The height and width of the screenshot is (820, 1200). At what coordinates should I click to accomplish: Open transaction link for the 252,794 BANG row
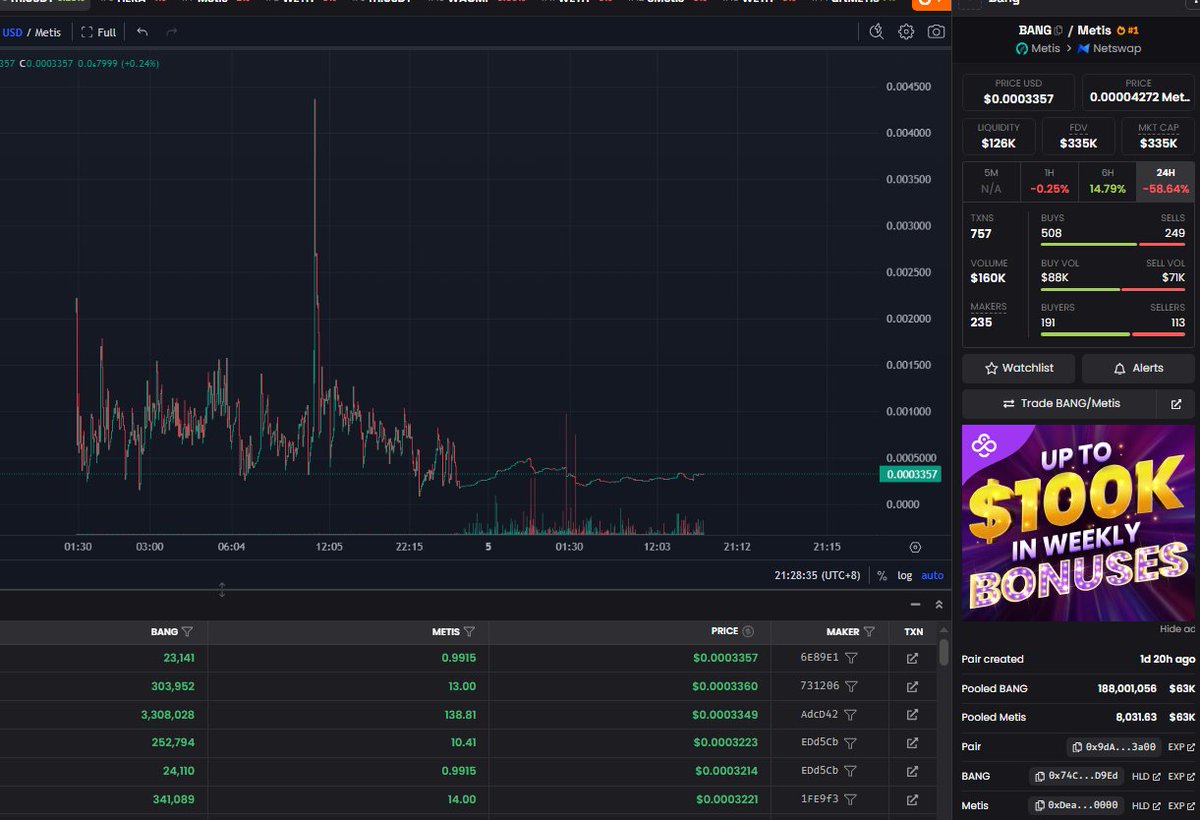(912, 743)
